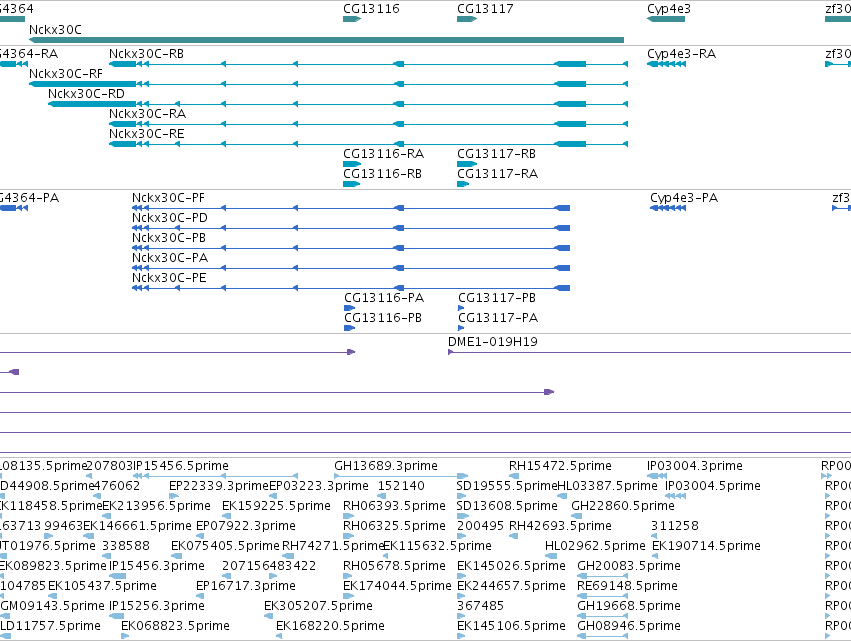Image resolution: width=851 pixels, height=641 pixels.
Task: Select EST EP16717.3prime
Action: tap(246, 587)
